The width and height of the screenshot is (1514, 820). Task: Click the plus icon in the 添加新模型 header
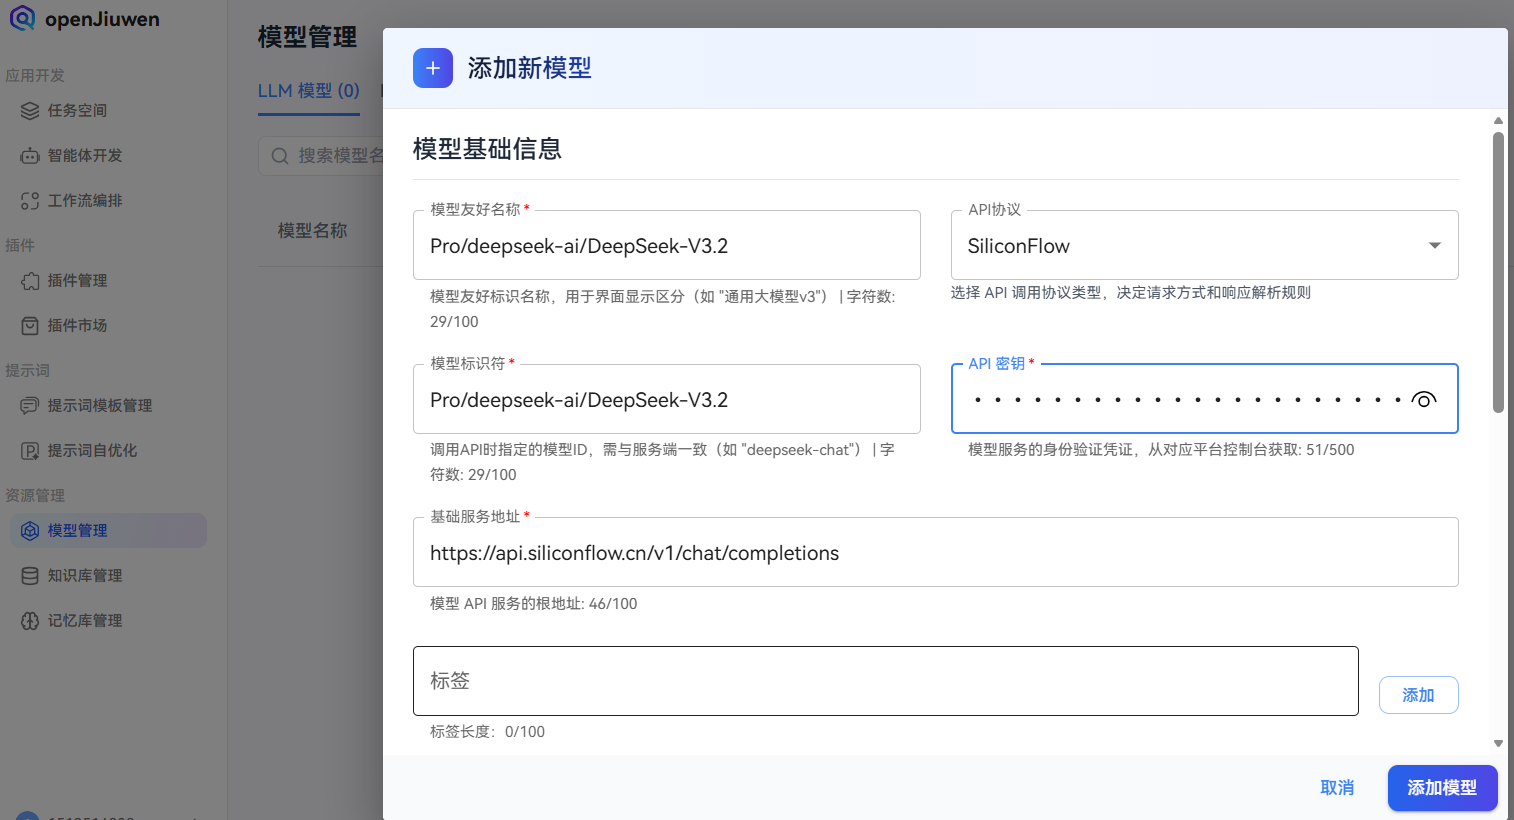(x=432, y=68)
